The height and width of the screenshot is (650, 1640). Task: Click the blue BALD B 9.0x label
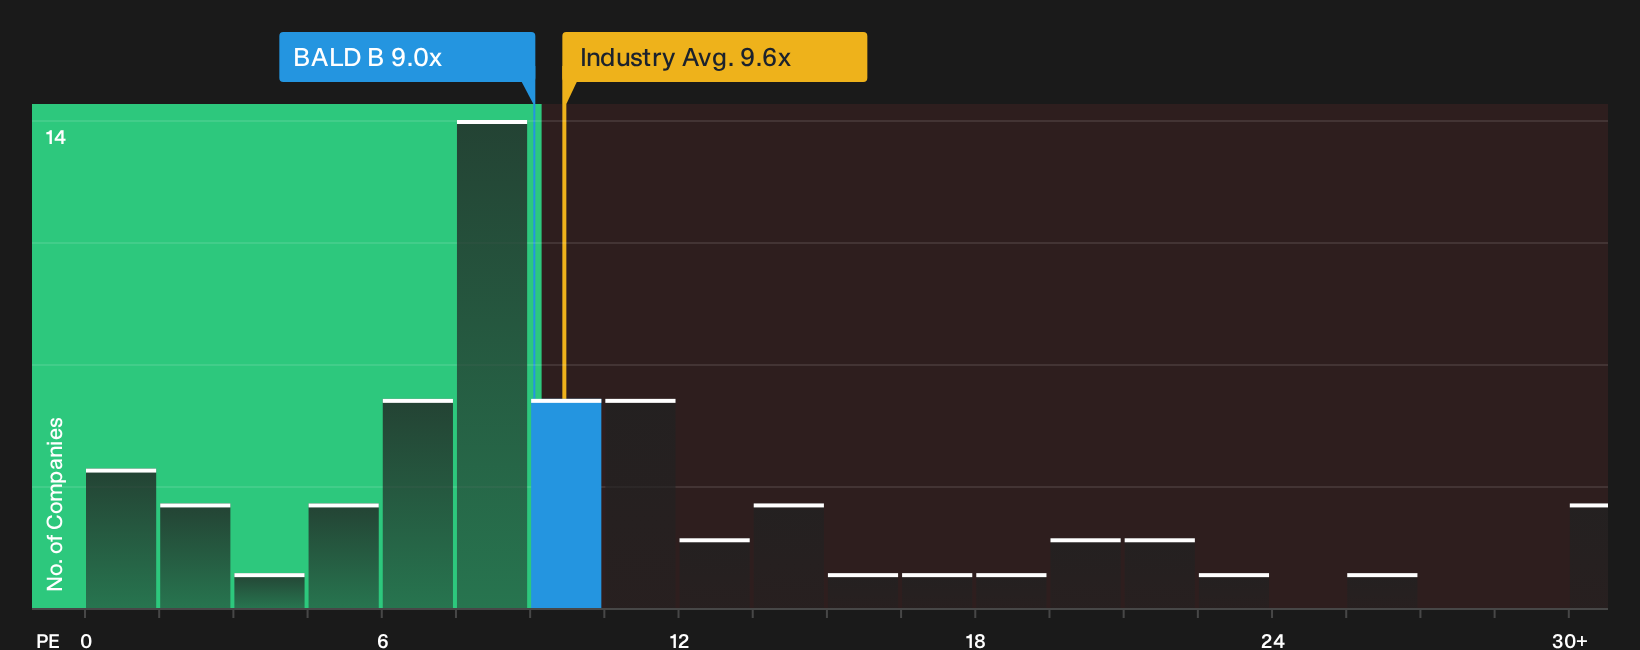[407, 57]
